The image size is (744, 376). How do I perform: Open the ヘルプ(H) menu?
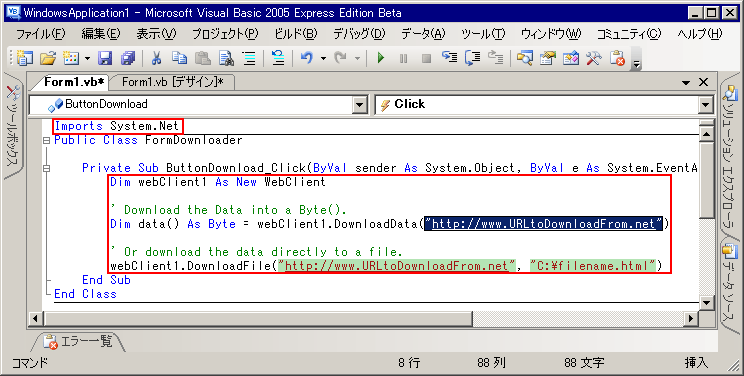tap(699, 34)
